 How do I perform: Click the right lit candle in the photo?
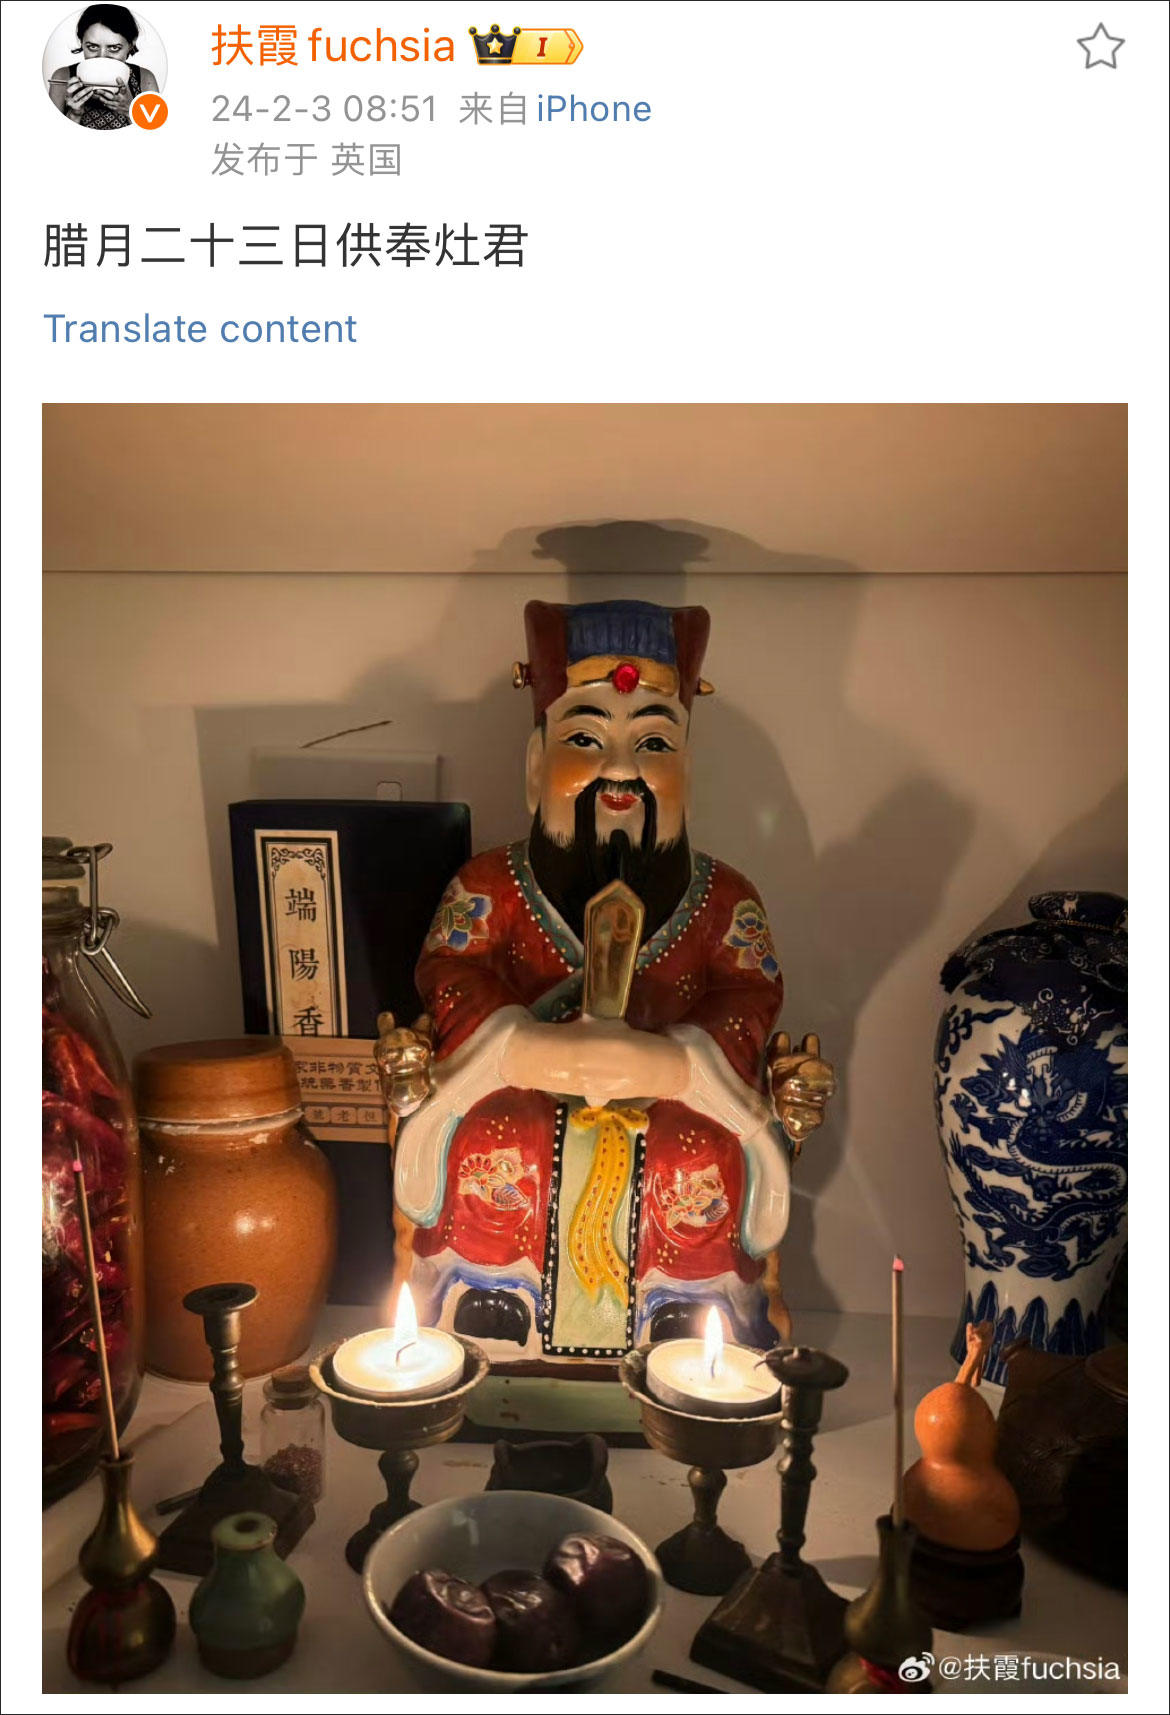pos(710,1365)
